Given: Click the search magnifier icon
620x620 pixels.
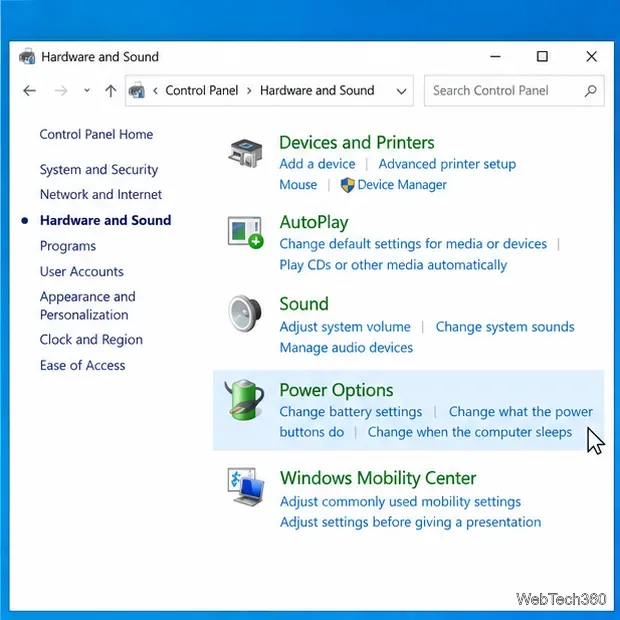Looking at the screenshot, I should point(590,91).
